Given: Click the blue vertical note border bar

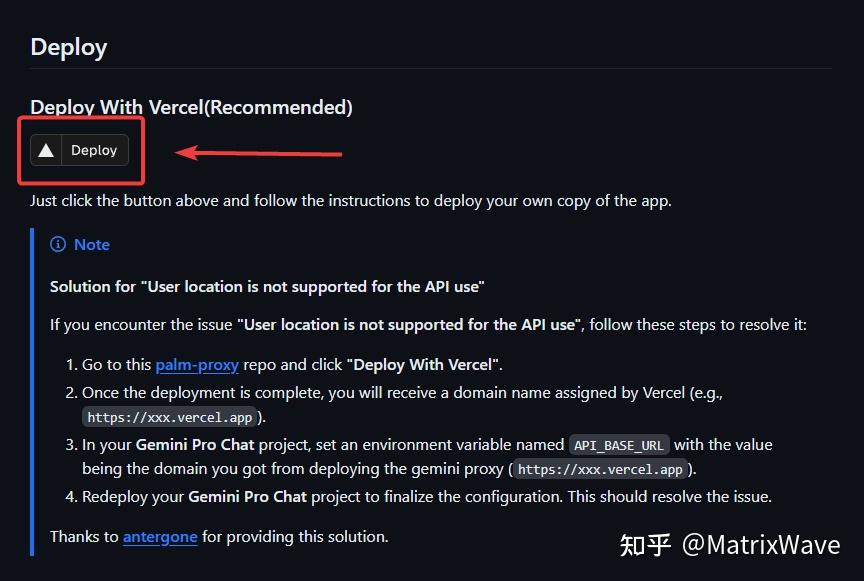Looking at the screenshot, I should (32, 392).
